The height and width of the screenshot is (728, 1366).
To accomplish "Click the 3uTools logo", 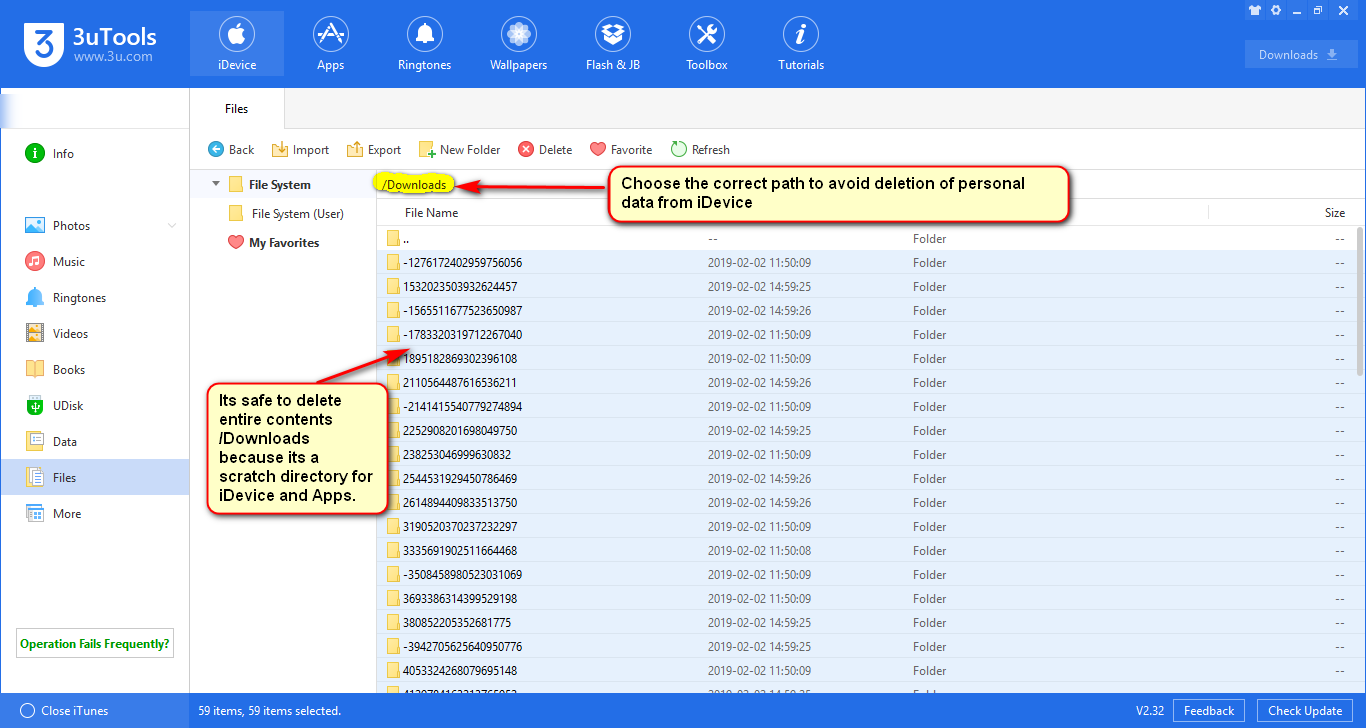I will [x=90, y=44].
